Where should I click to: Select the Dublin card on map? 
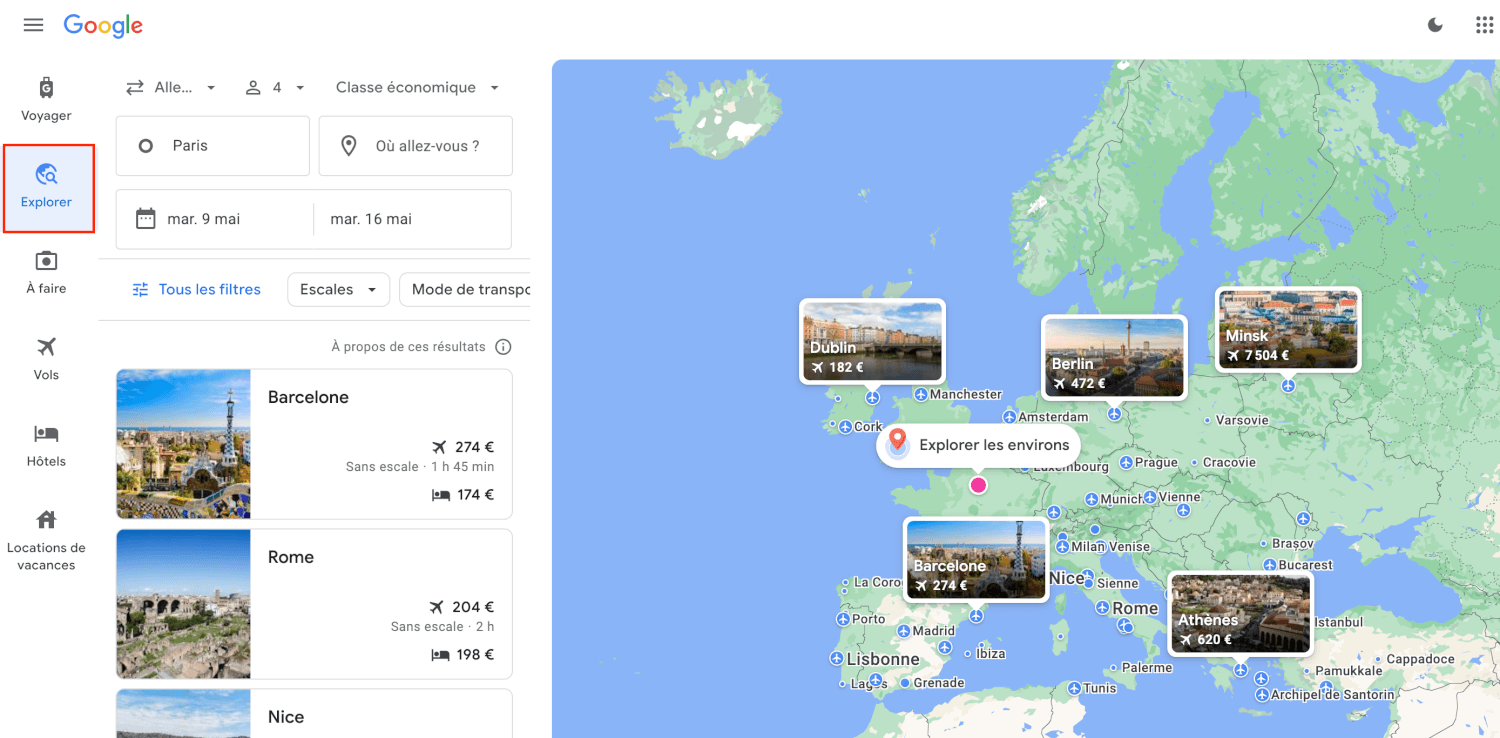click(872, 341)
